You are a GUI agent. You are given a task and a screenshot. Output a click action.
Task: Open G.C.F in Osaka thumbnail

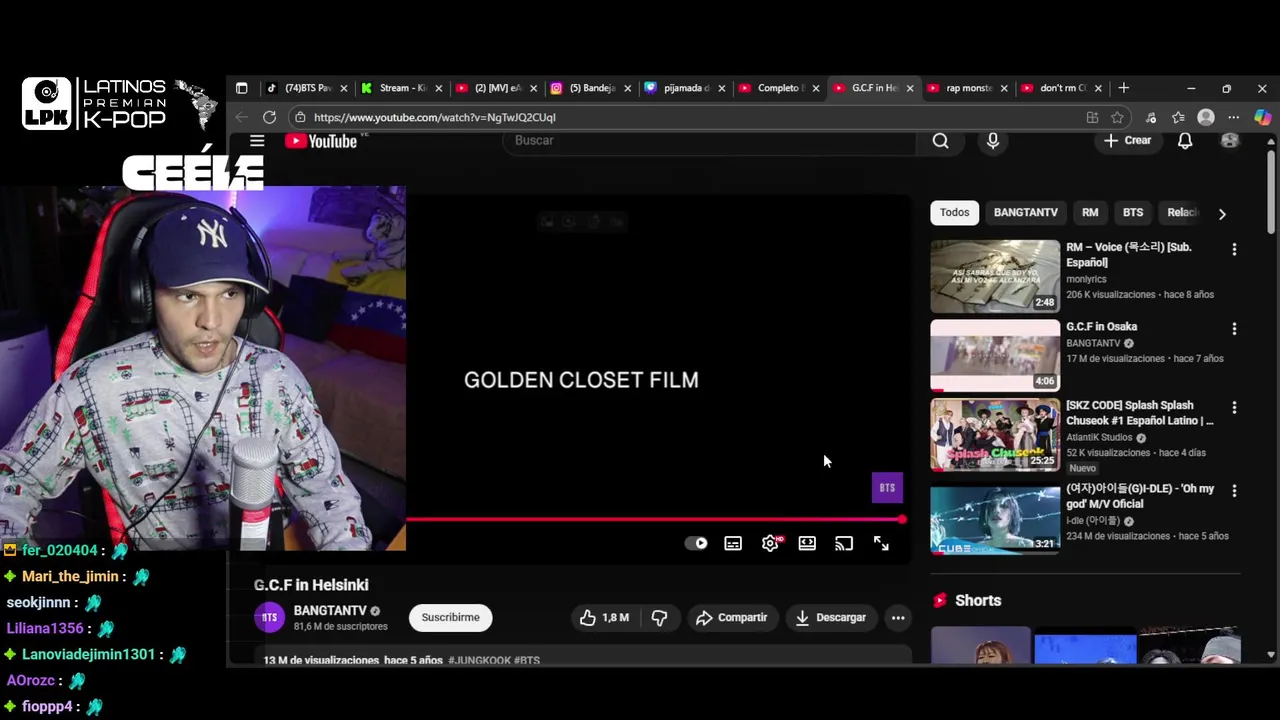(995, 356)
